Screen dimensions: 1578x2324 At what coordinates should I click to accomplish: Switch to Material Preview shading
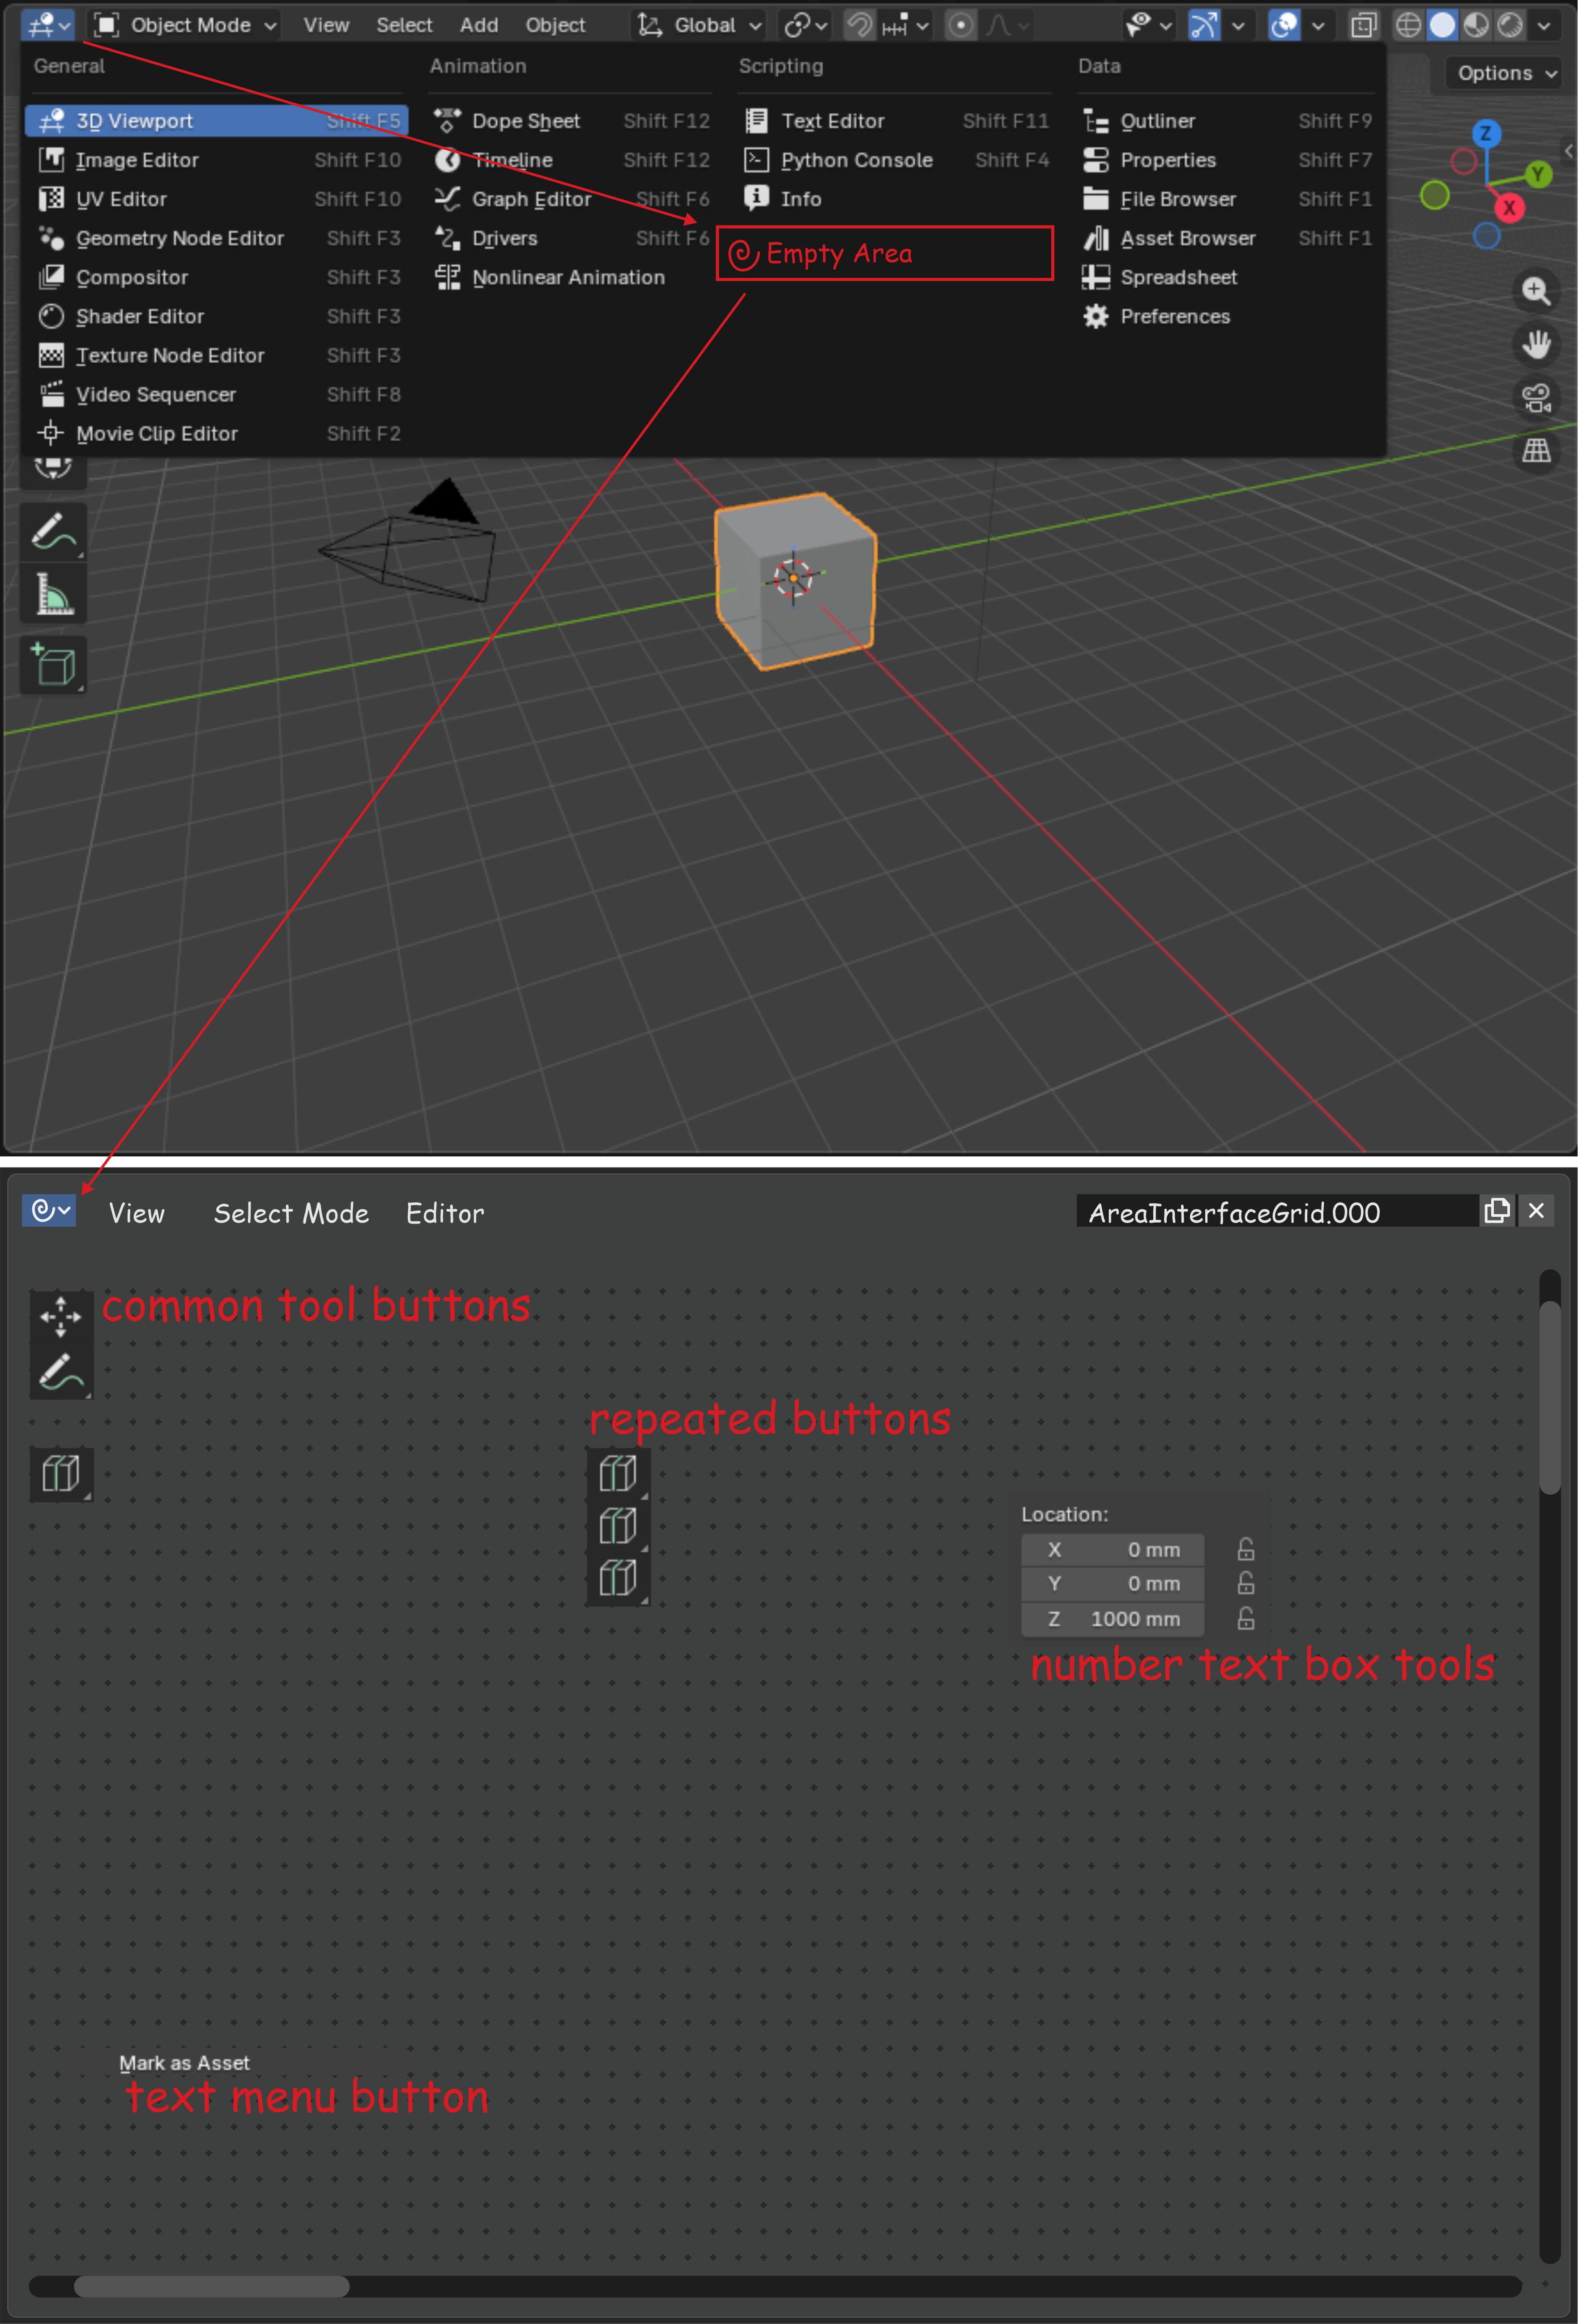tap(1476, 25)
